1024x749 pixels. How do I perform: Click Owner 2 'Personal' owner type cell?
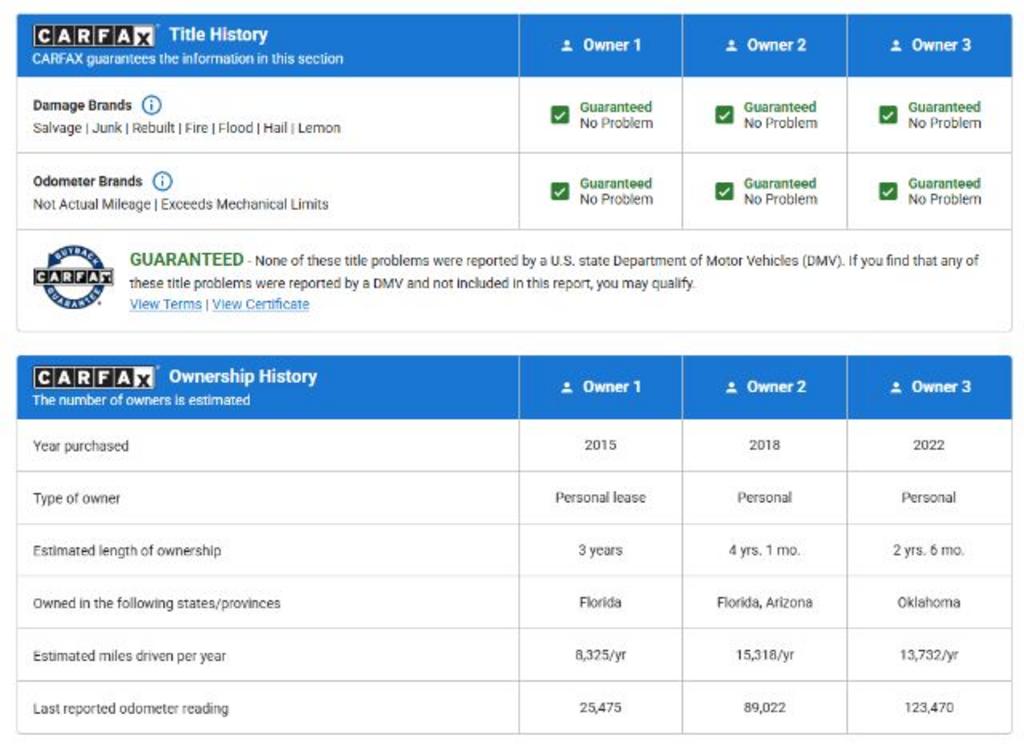click(x=765, y=498)
